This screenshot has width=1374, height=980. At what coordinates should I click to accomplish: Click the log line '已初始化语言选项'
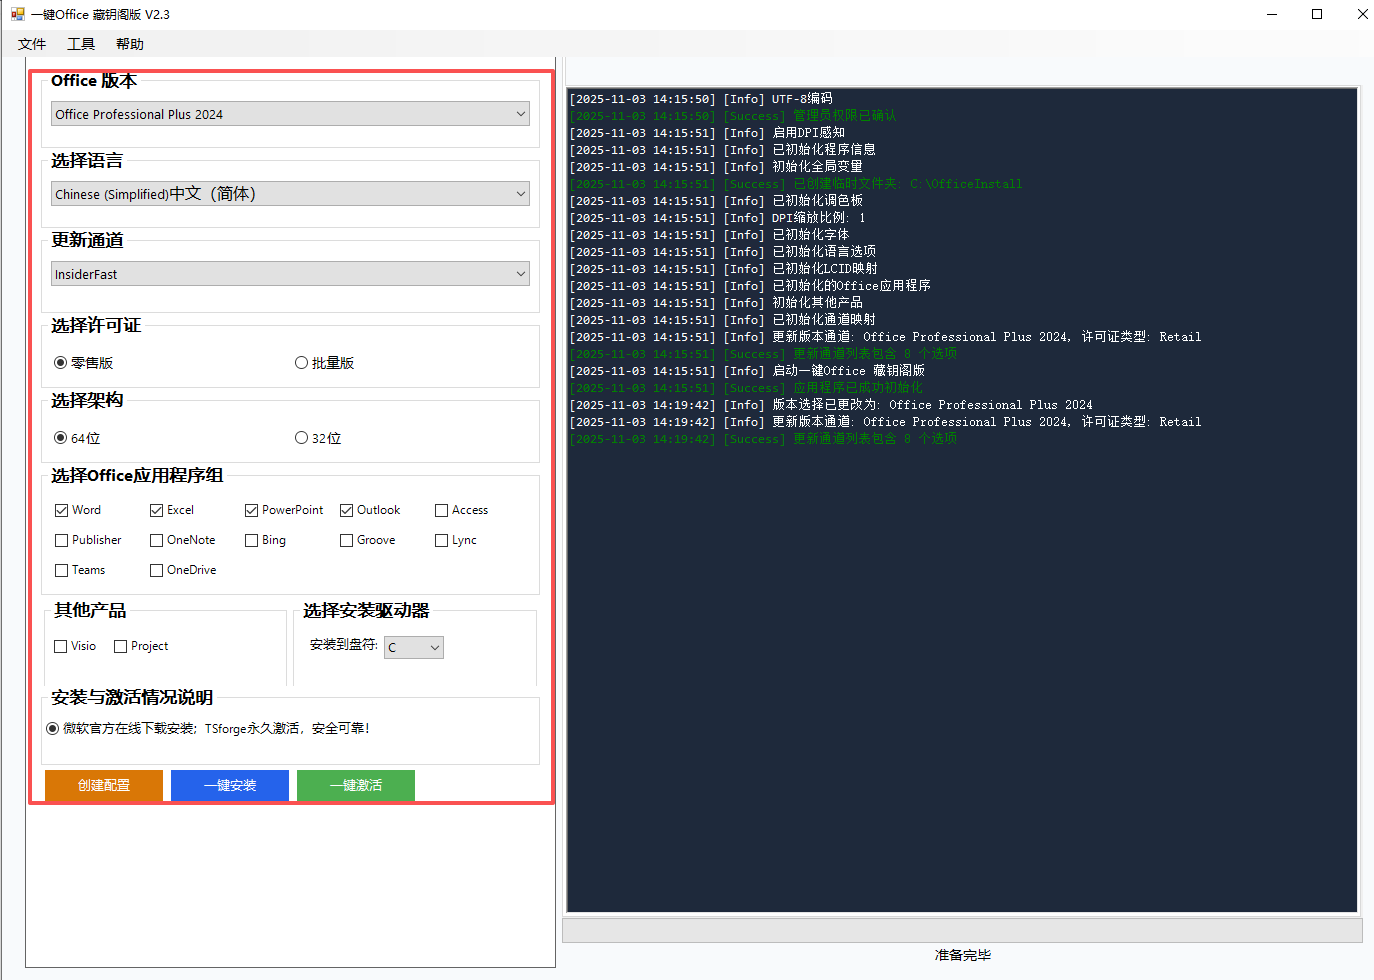(x=723, y=252)
